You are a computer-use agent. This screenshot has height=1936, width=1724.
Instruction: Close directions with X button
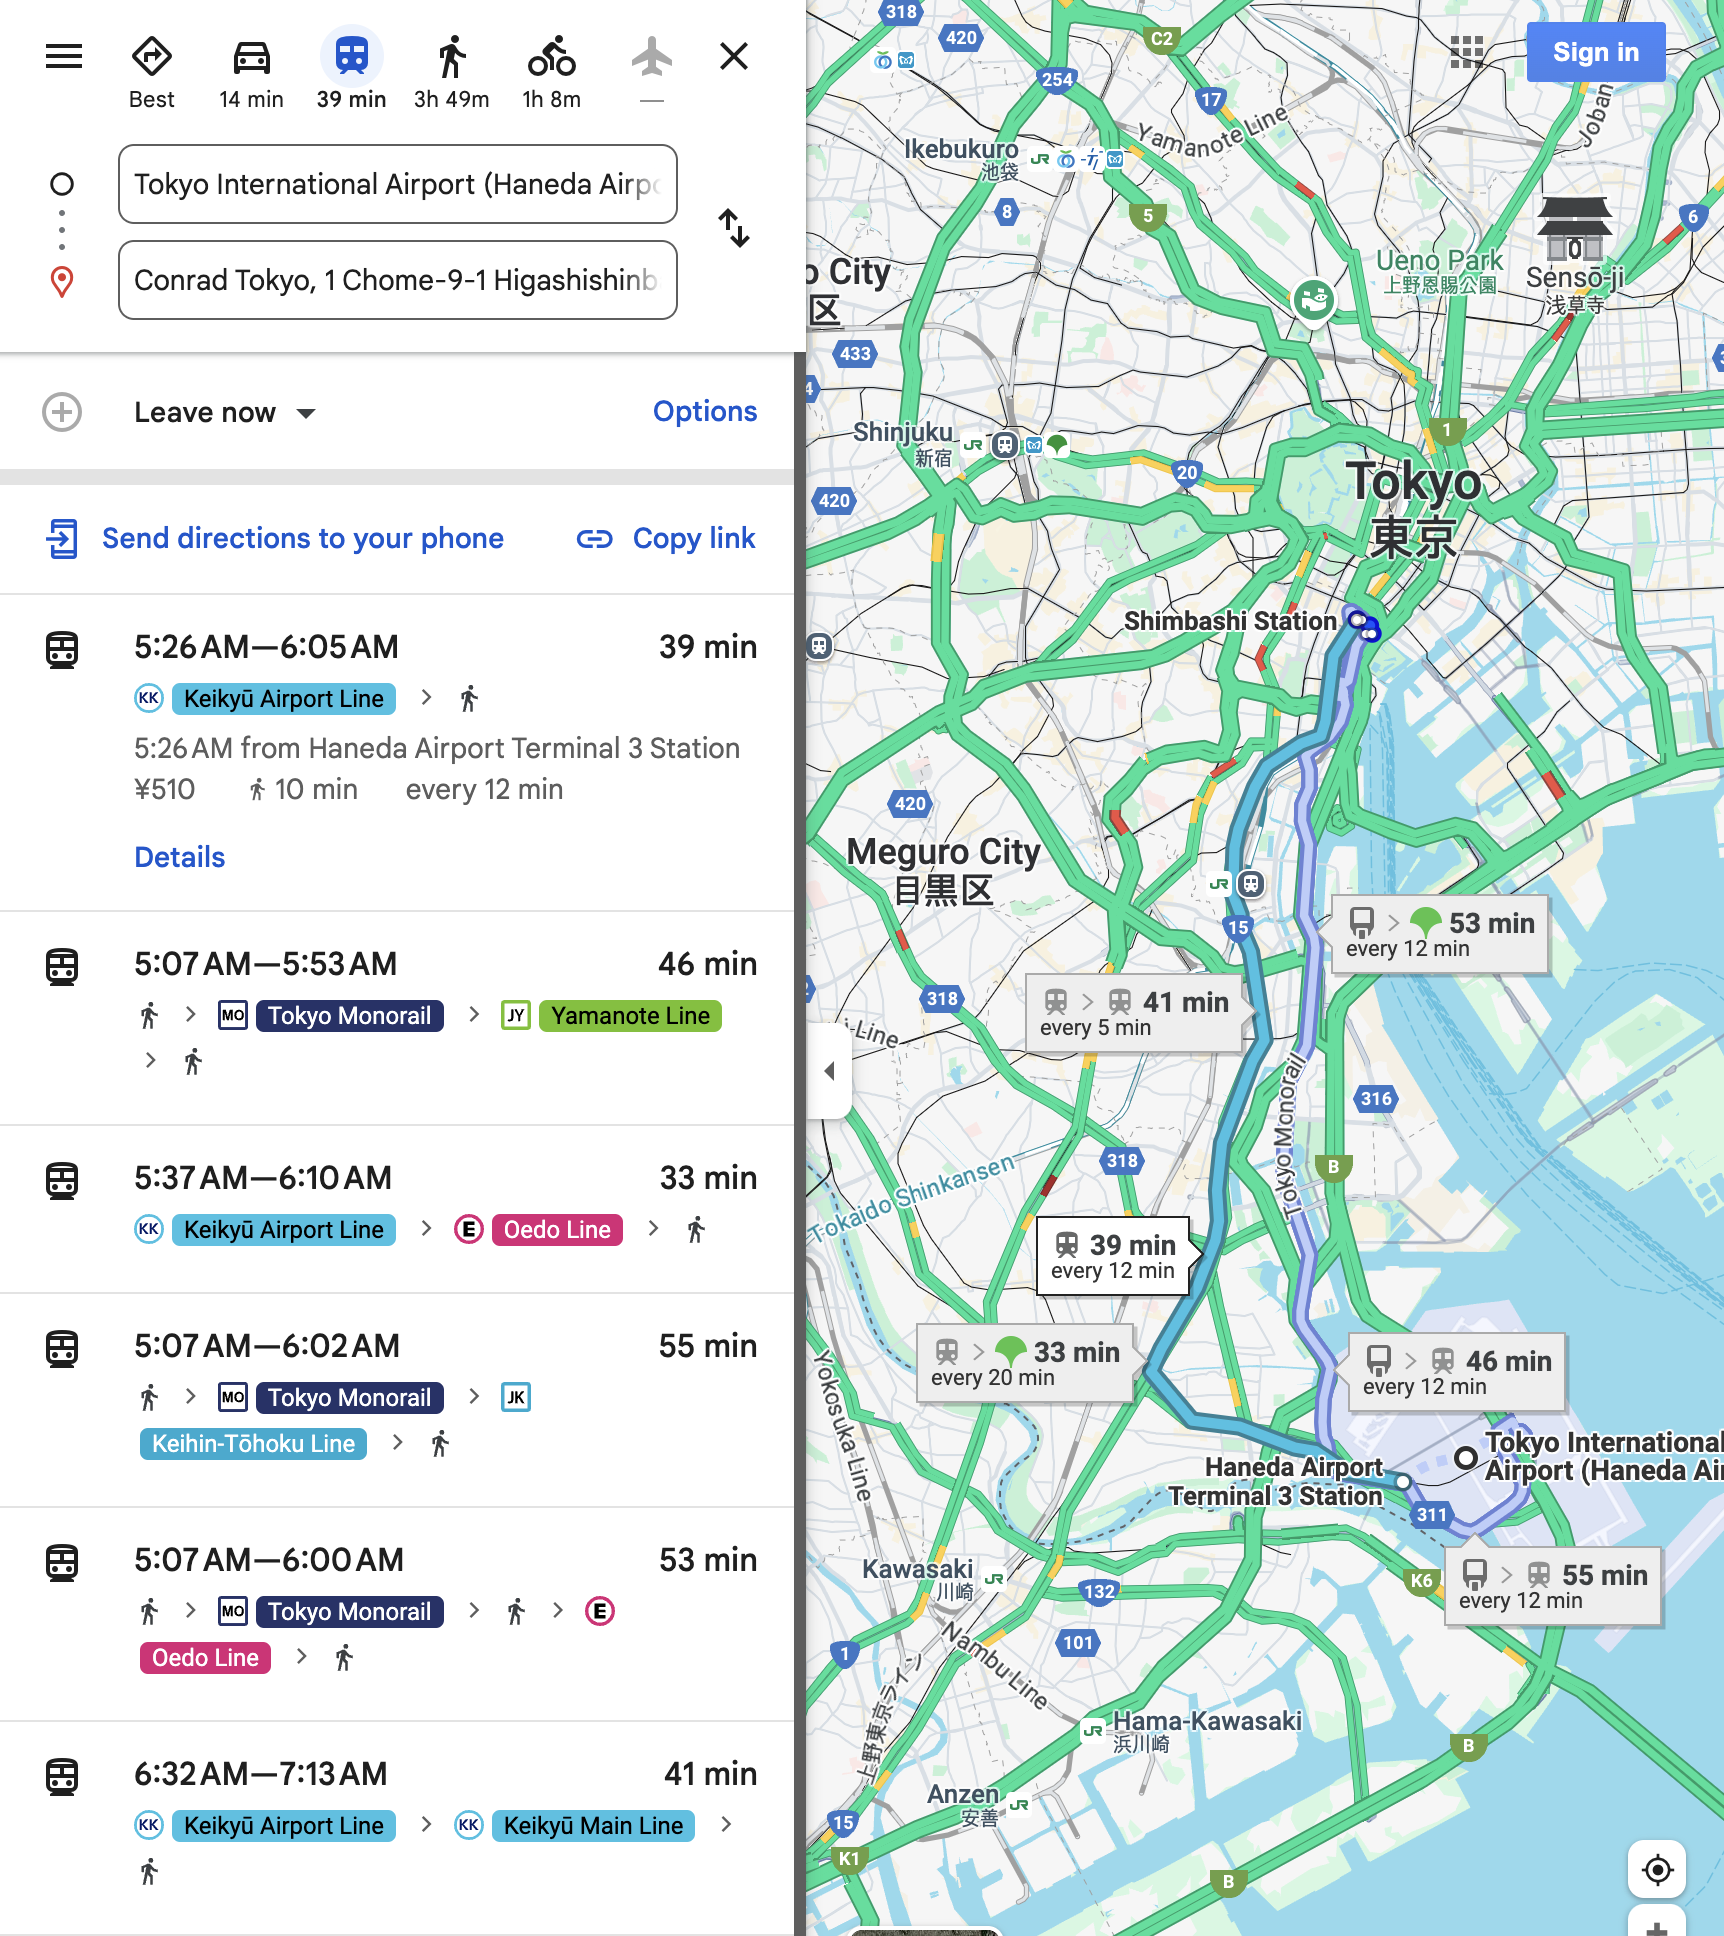[734, 56]
